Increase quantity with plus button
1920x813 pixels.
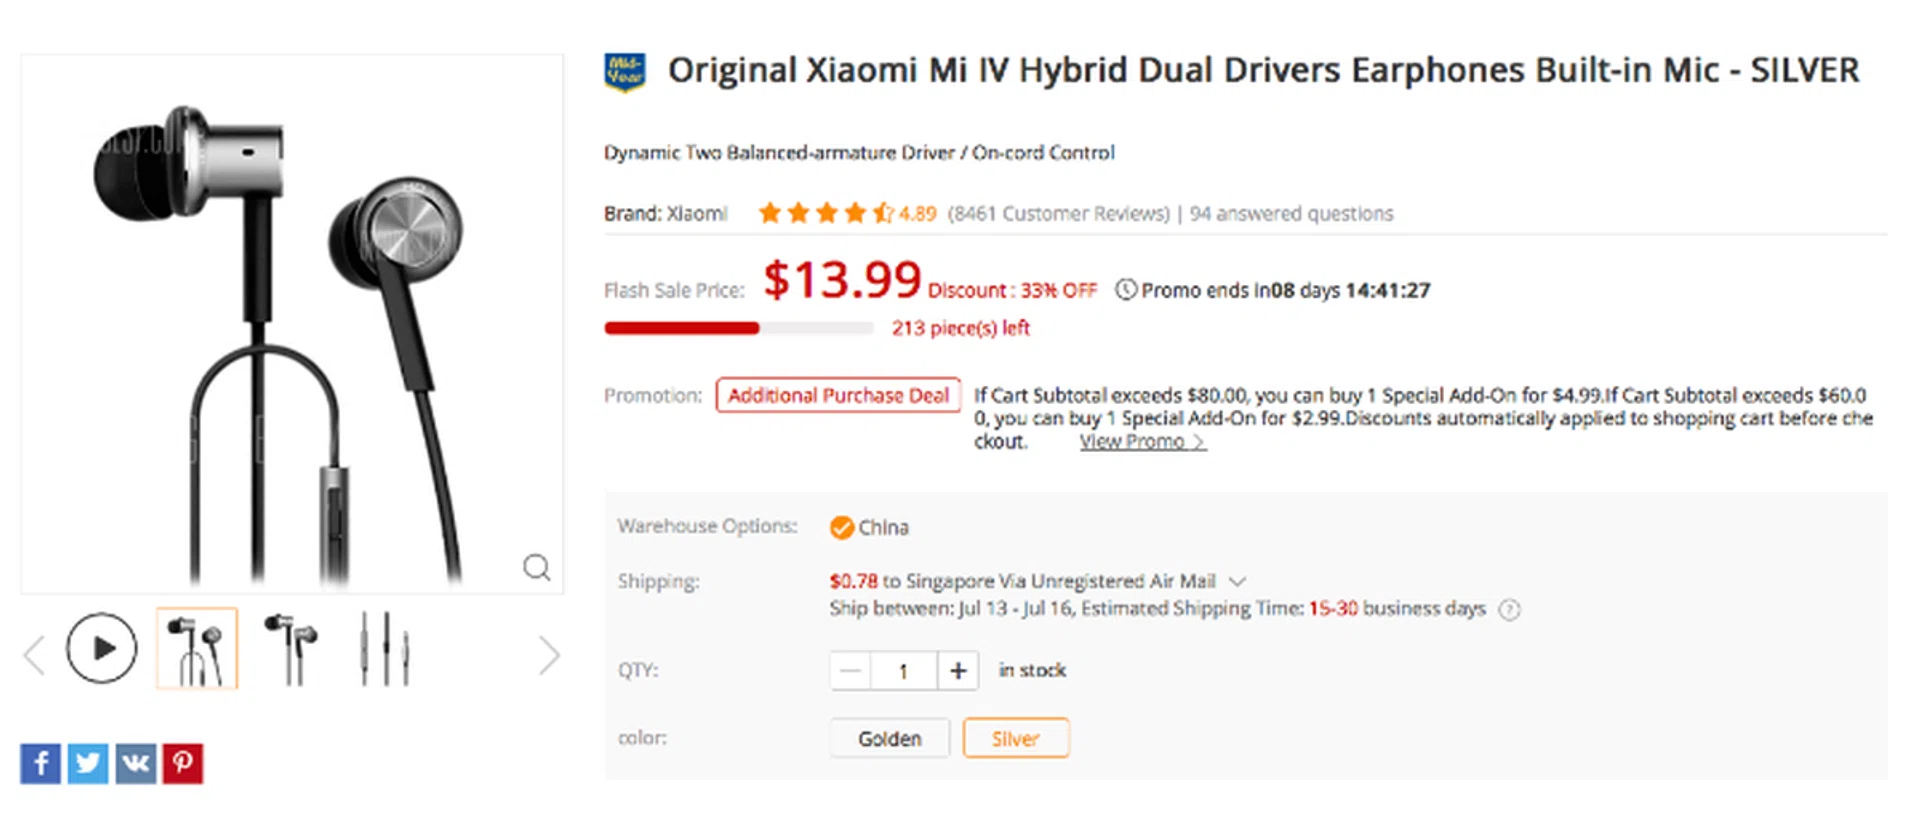pyautogui.click(x=958, y=670)
